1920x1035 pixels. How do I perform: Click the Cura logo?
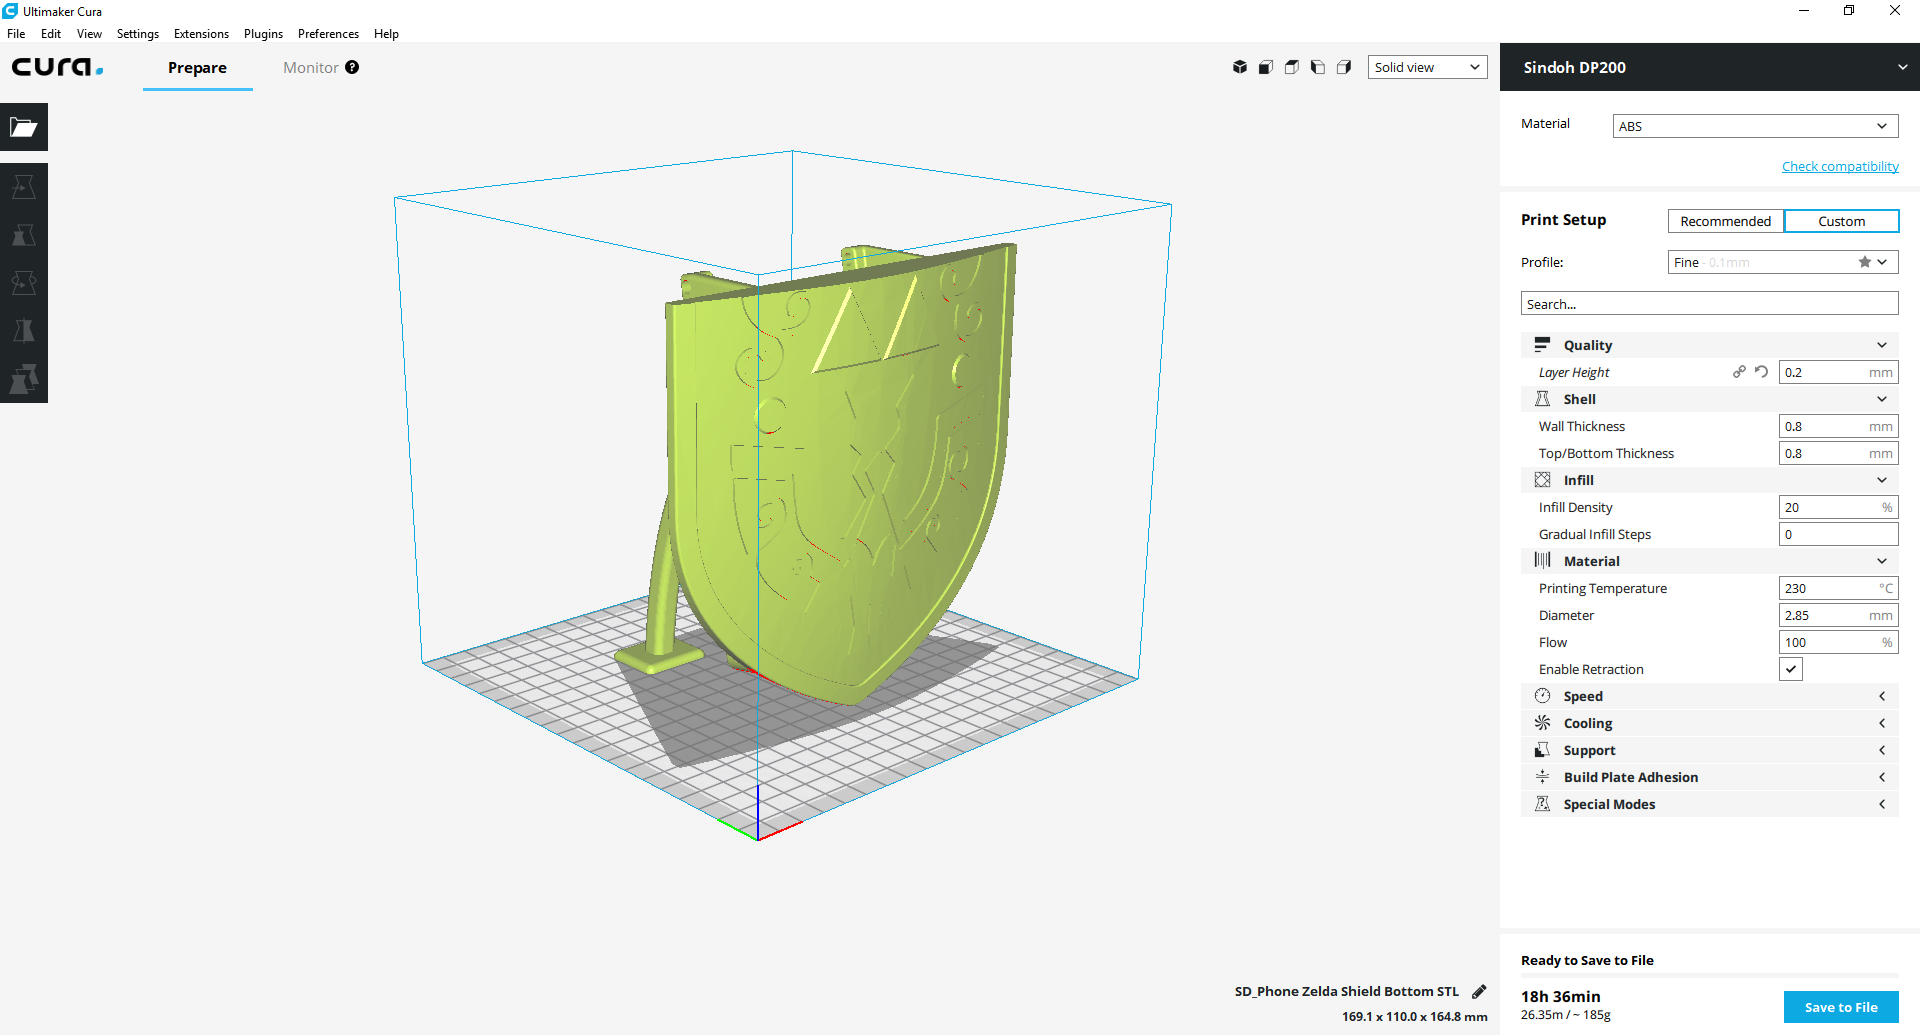pyautogui.click(x=57, y=67)
